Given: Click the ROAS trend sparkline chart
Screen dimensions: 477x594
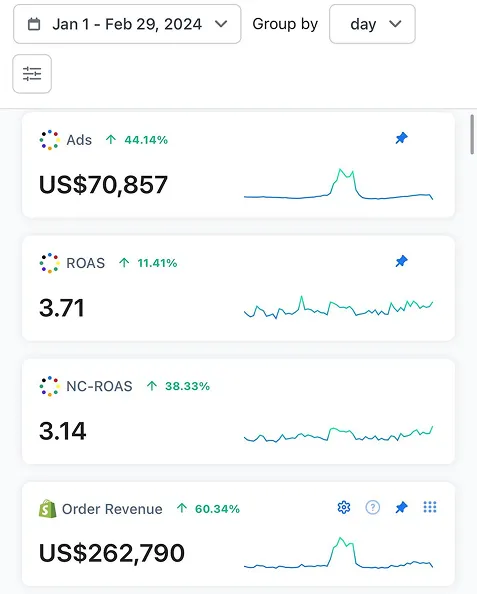Looking at the screenshot, I should 338,307.
